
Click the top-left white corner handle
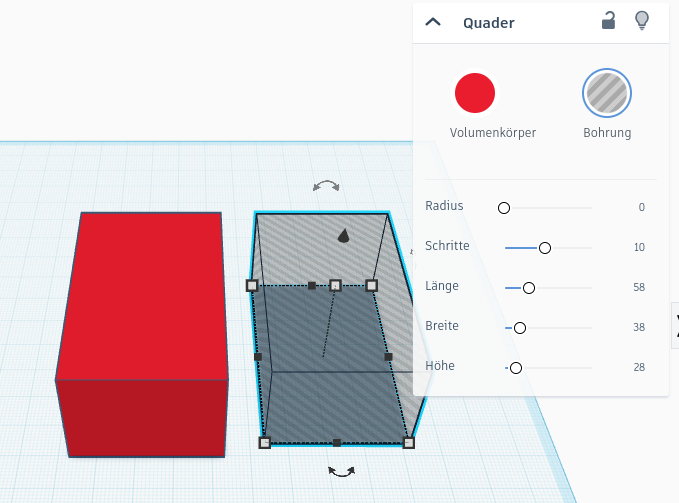coord(252,285)
